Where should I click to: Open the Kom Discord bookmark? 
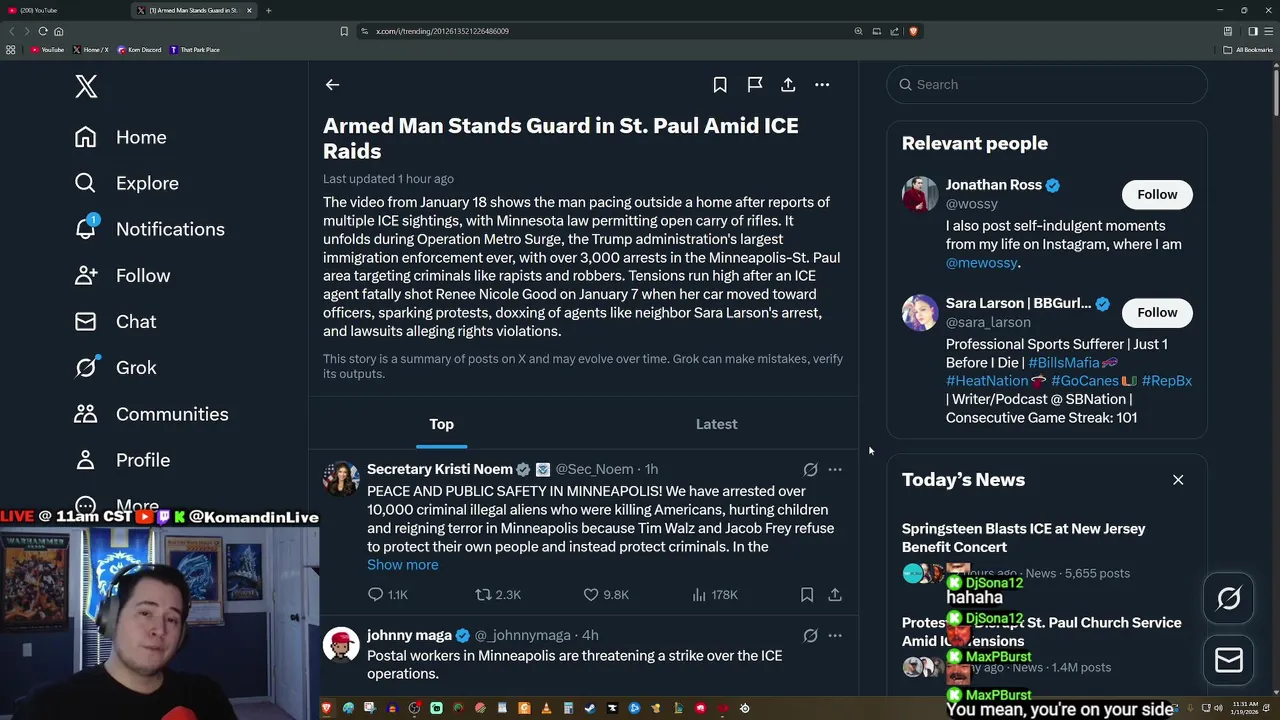click(139, 49)
